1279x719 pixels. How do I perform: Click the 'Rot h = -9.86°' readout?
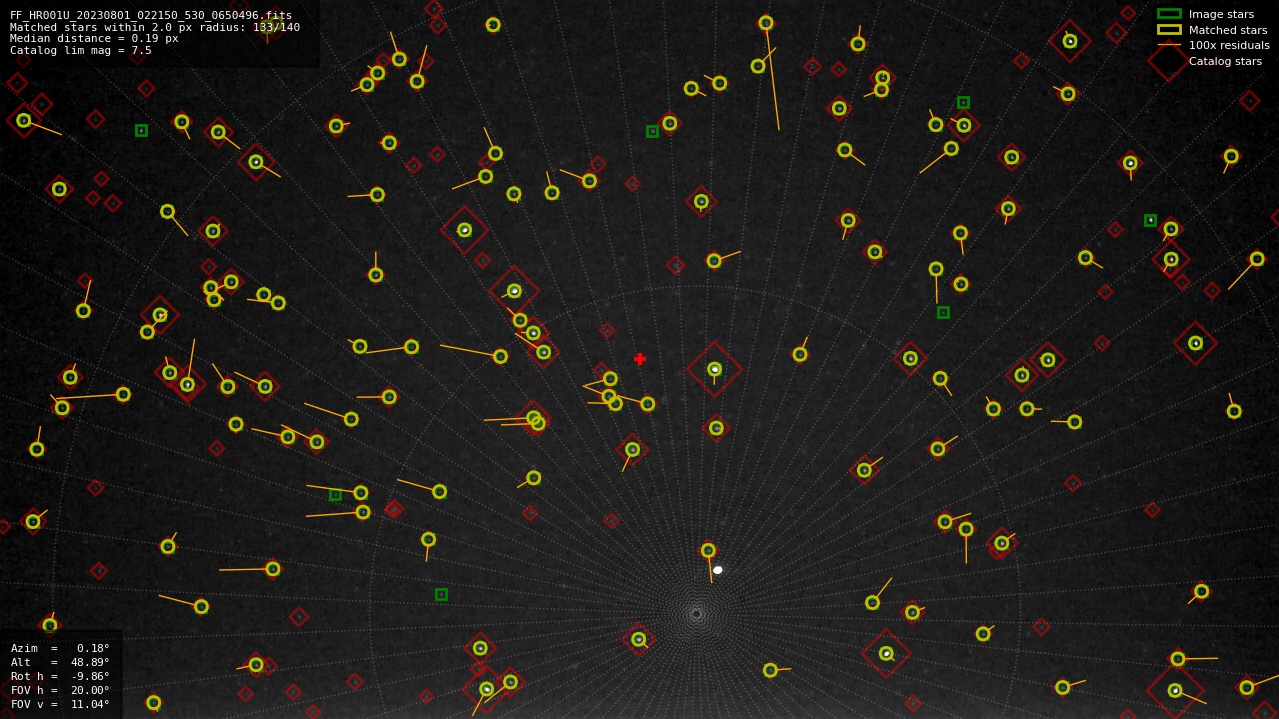coord(60,676)
